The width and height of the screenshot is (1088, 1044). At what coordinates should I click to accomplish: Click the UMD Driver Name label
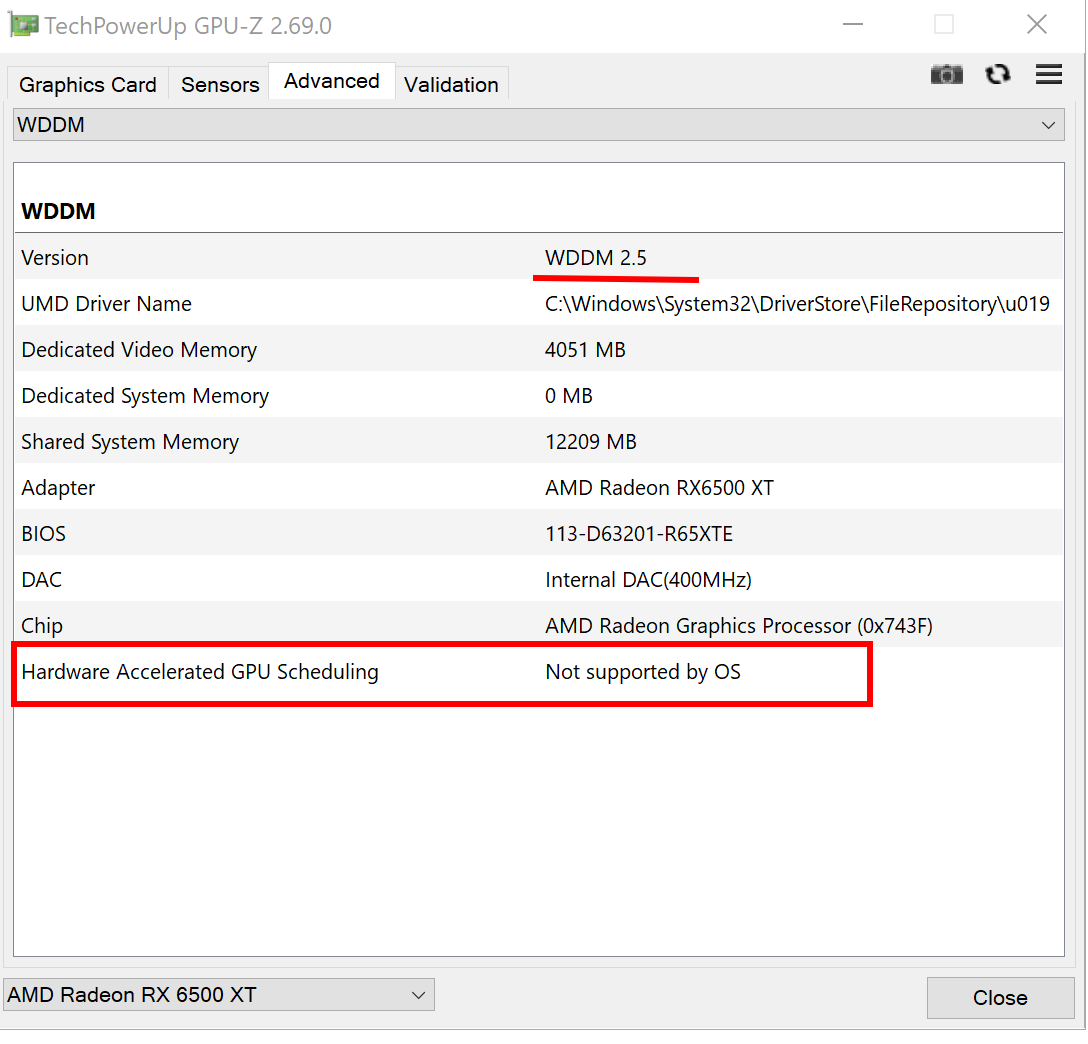106,304
